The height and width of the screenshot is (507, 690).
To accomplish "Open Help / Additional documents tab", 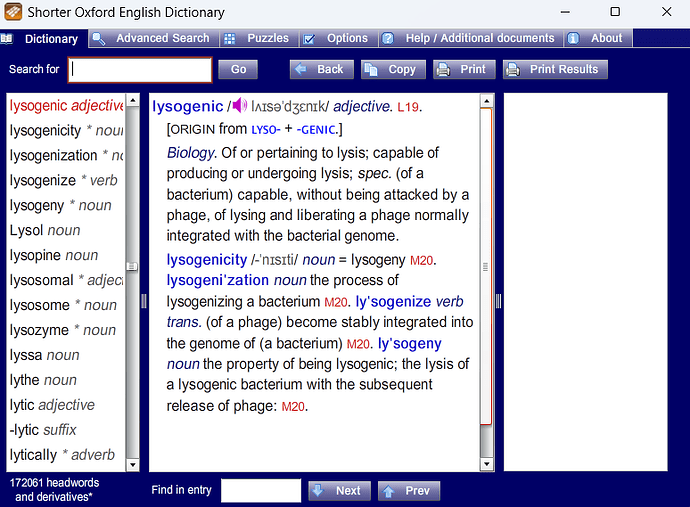I will (470, 38).
